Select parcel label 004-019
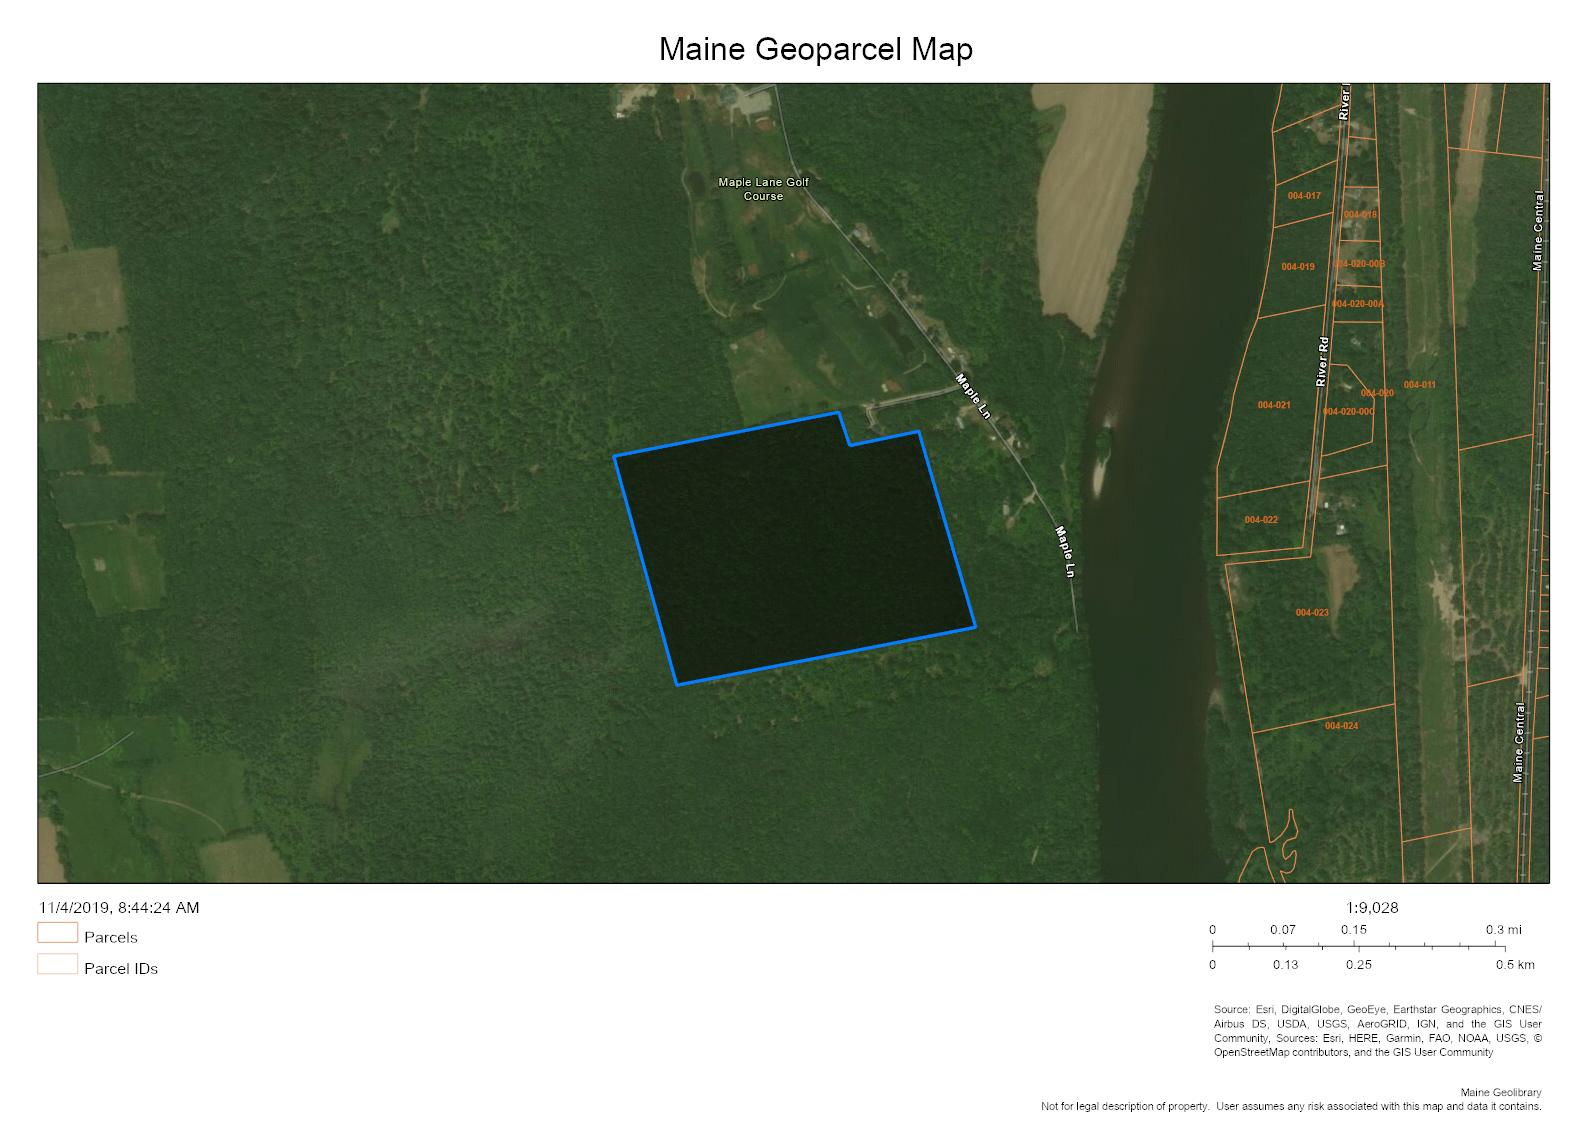 click(1298, 267)
